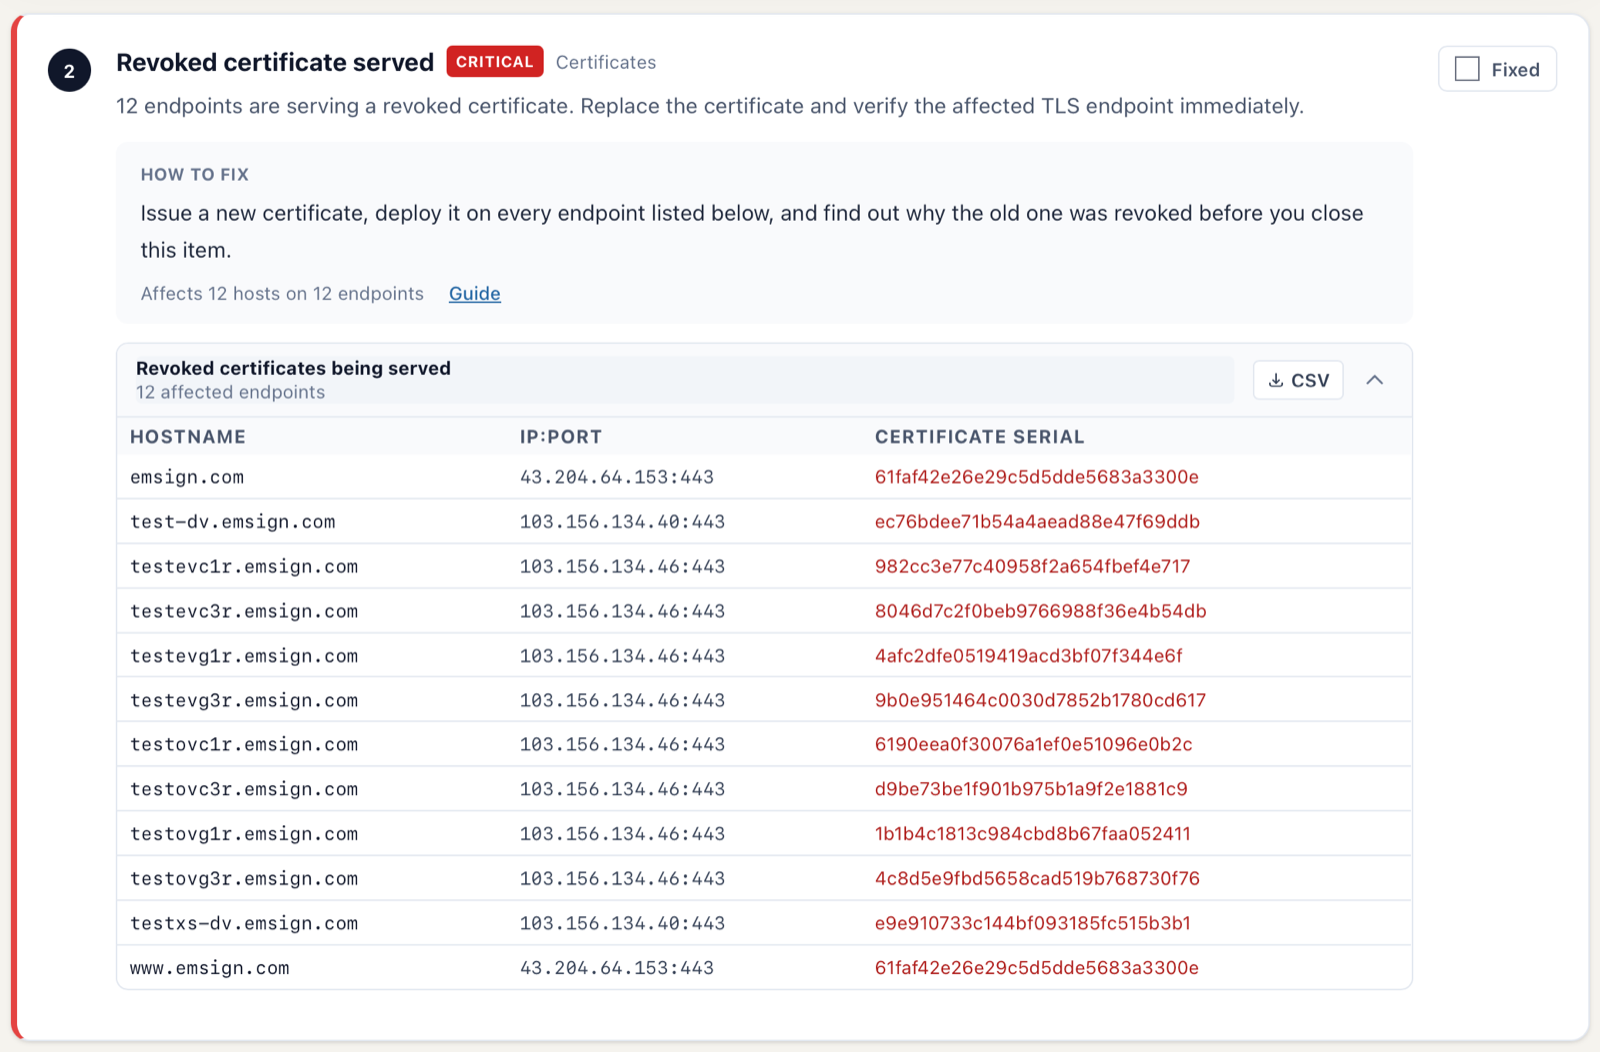Viewport: 1600px width, 1052px height.
Task: Click the CRITICAL severity badge
Action: (x=495, y=61)
